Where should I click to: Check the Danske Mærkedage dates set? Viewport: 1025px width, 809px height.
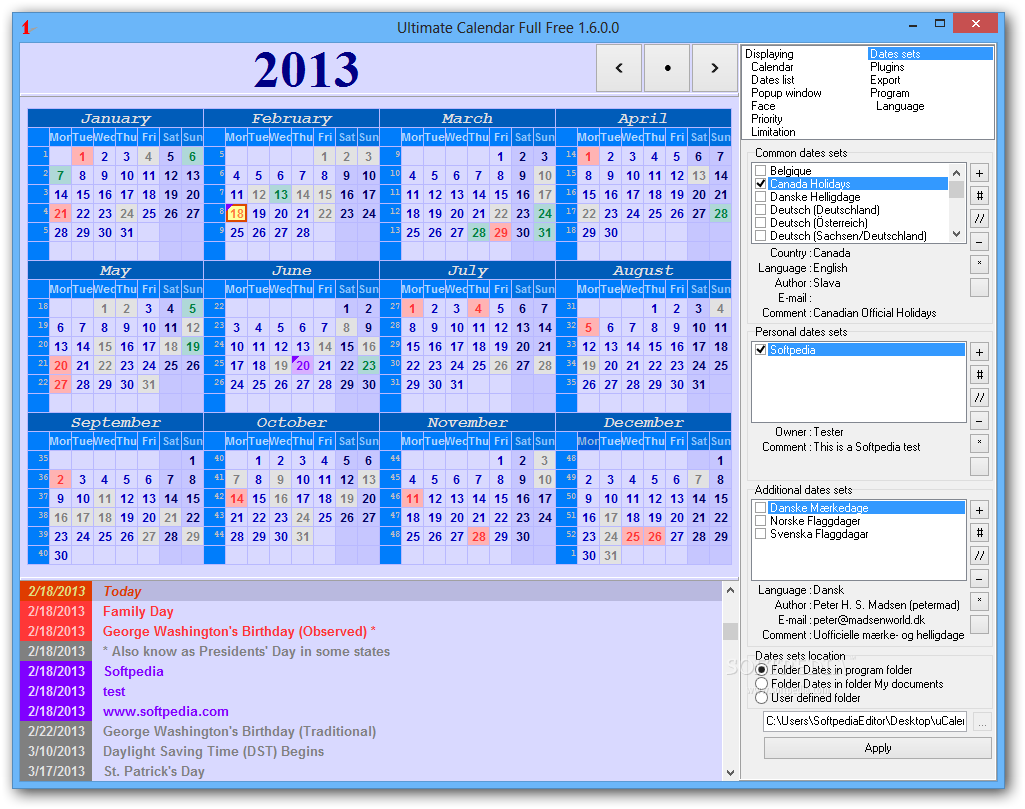pyautogui.click(x=760, y=508)
